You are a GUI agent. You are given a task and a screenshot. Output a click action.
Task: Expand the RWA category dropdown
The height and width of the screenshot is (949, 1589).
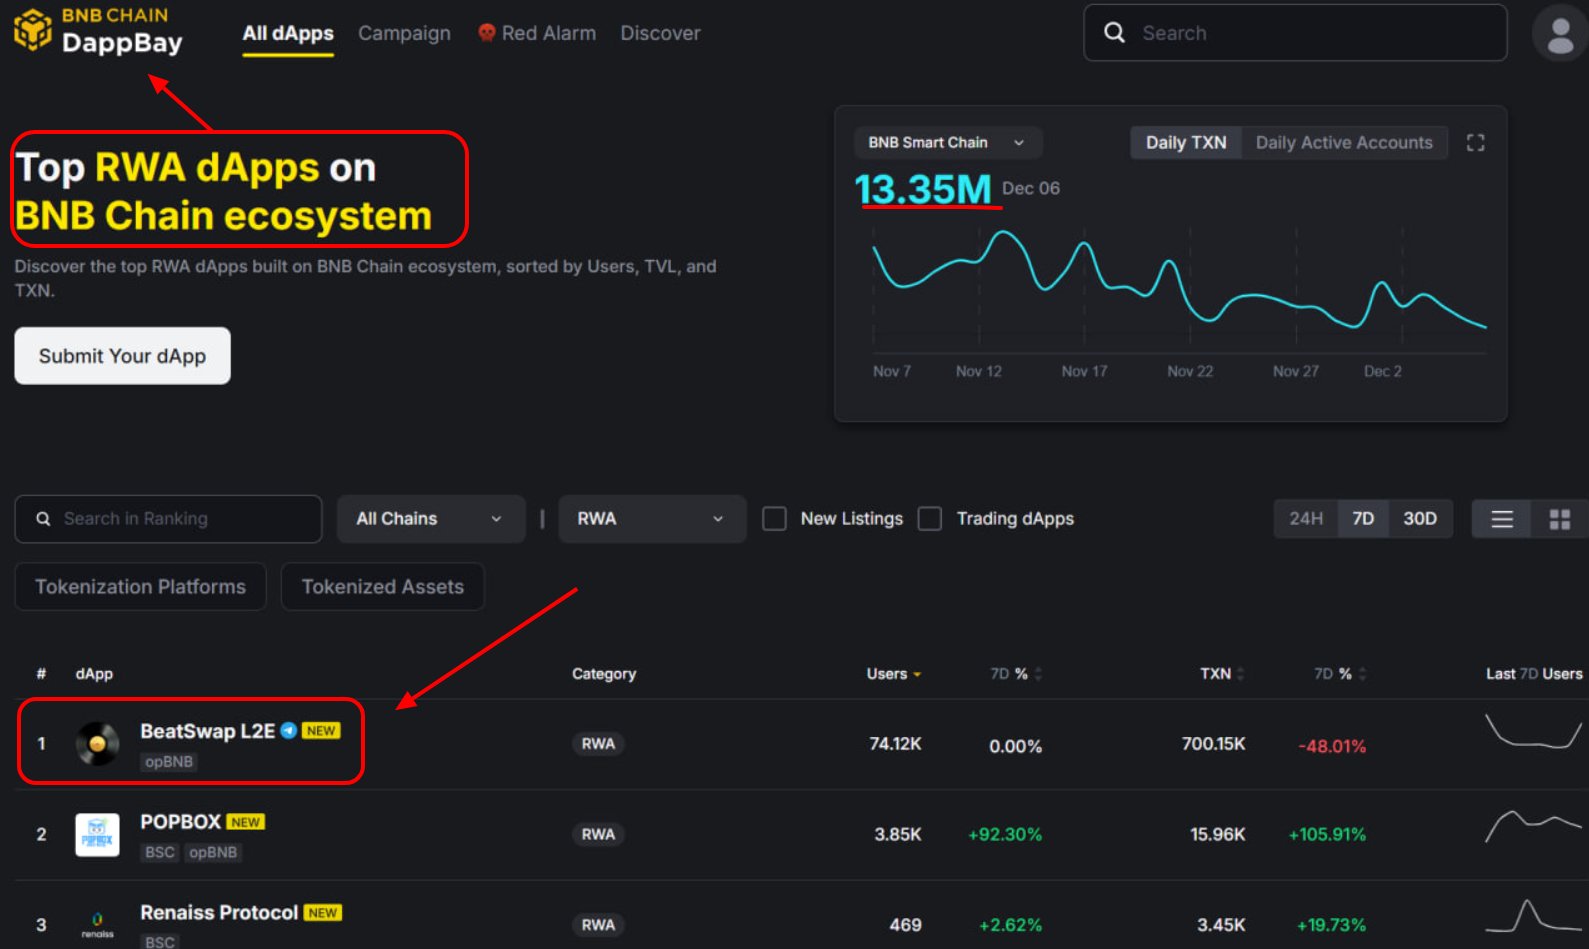[651, 519]
